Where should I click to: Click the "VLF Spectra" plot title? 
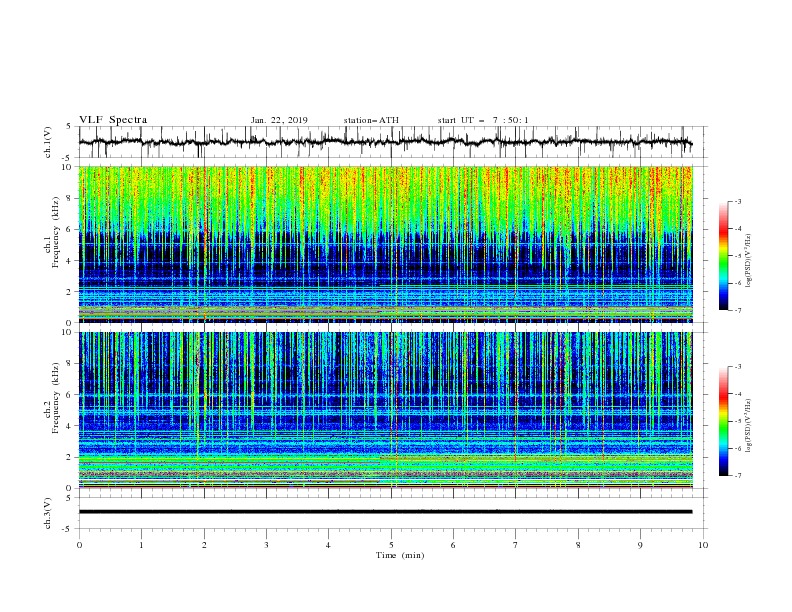(113, 120)
